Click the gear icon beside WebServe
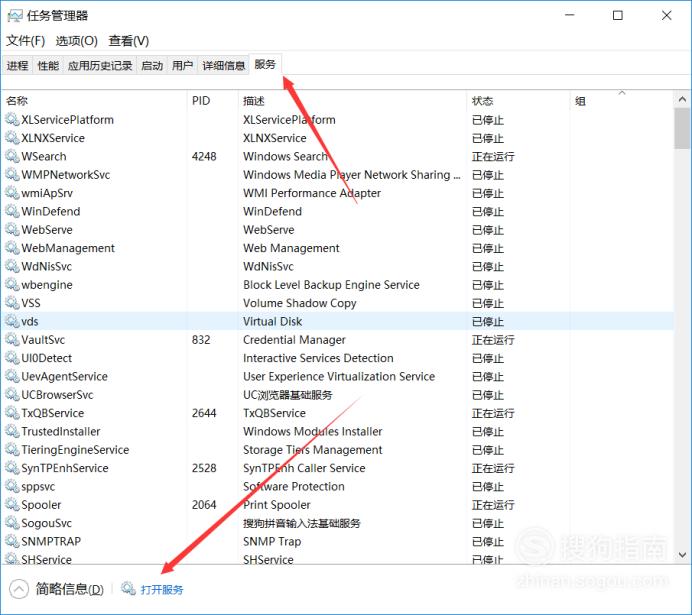Screen dimensions: 692x615 click(x=12, y=229)
